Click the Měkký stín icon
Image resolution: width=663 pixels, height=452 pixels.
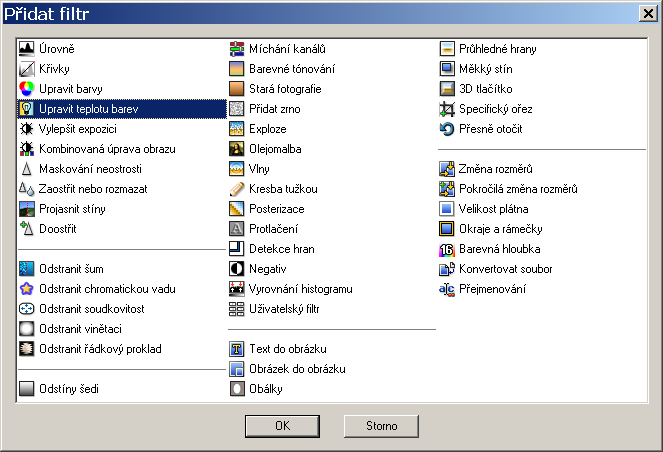tap(447, 69)
